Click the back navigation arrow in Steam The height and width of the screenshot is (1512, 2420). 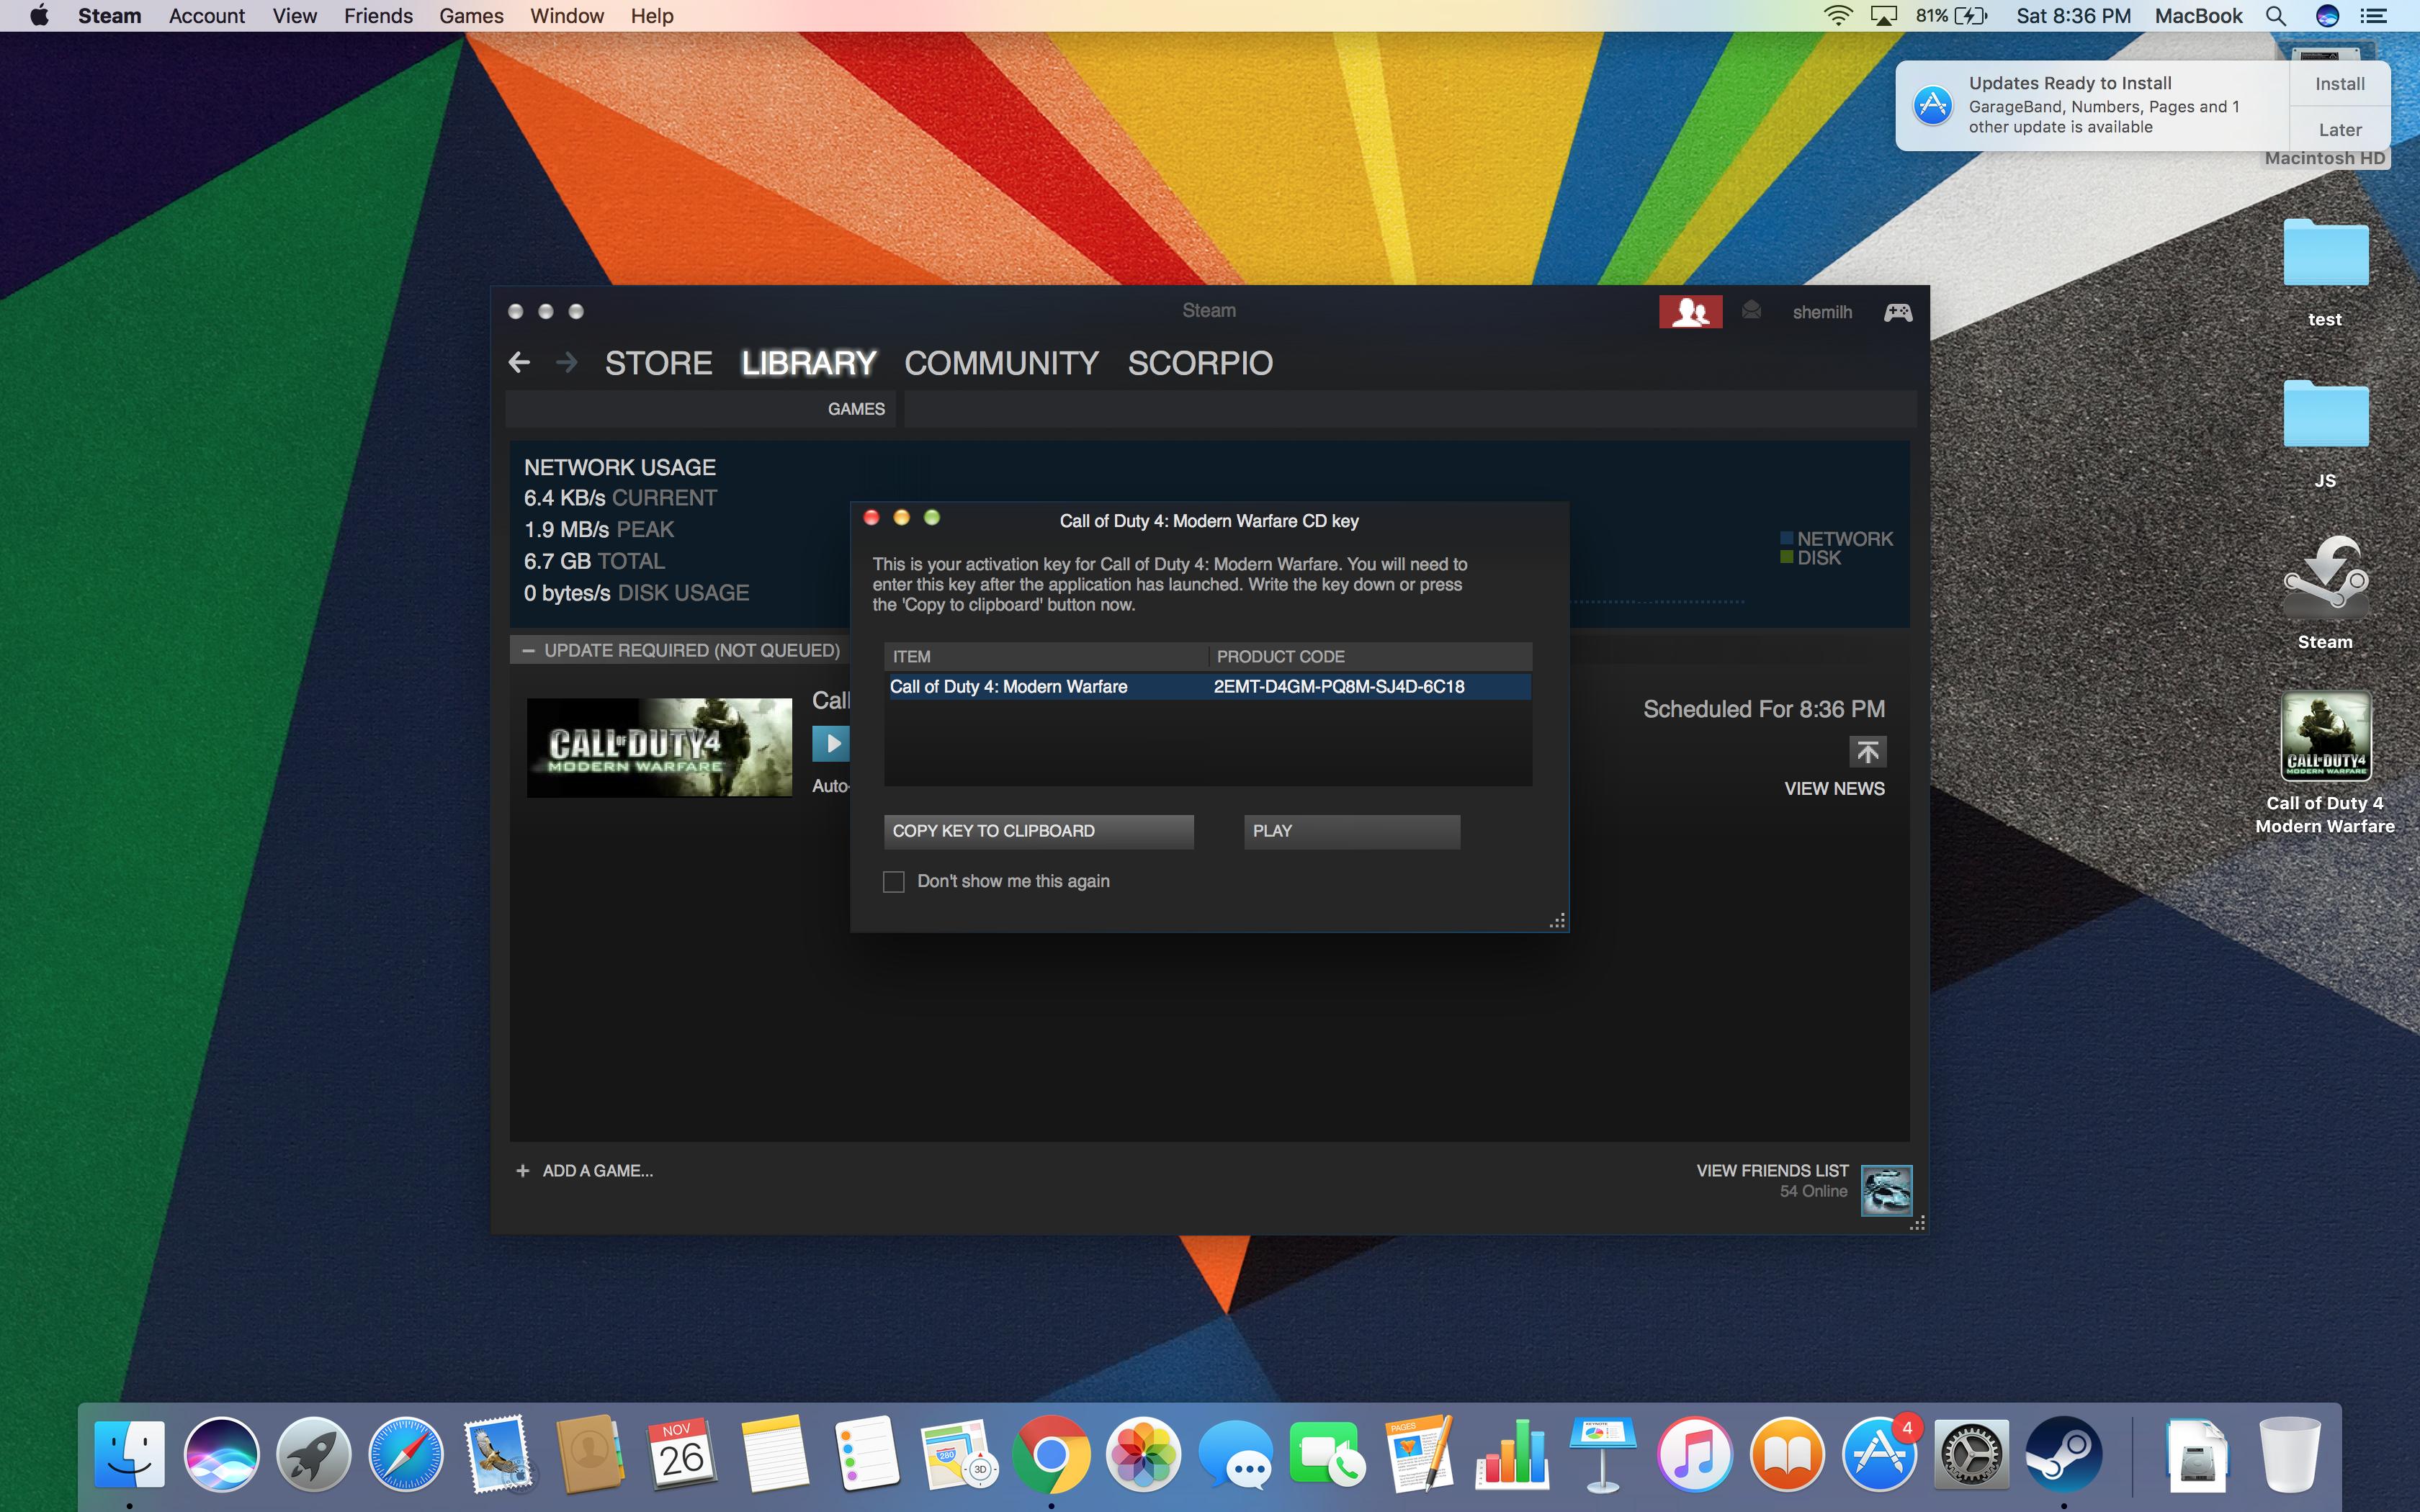click(519, 363)
